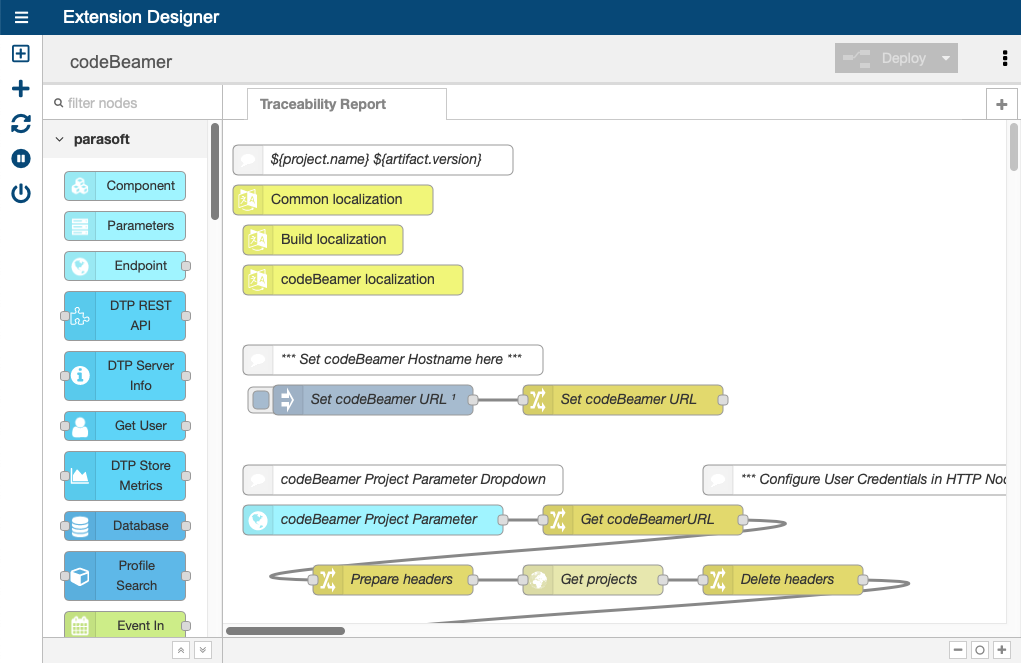This screenshot has height=663, width=1021.
Task: Collapse all palette categories with double up arrow
Action: 181,650
